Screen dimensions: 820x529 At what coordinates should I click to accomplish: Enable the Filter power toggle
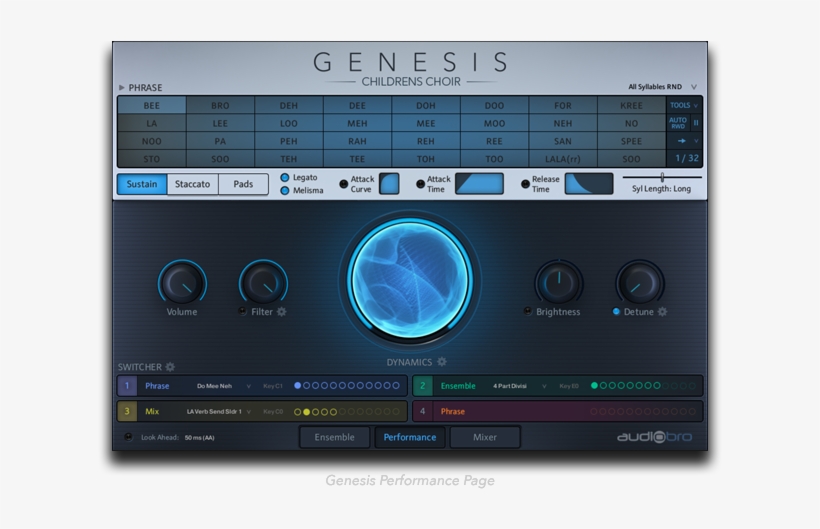(x=242, y=311)
